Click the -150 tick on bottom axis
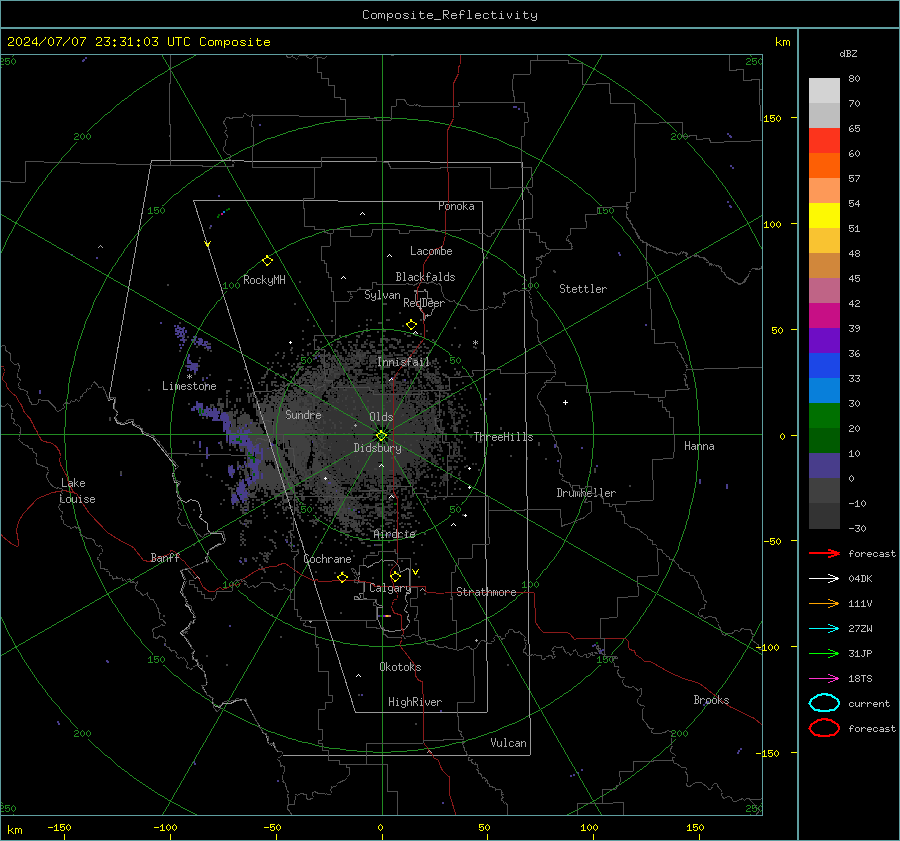The width and height of the screenshot is (900, 841). point(59,827)
